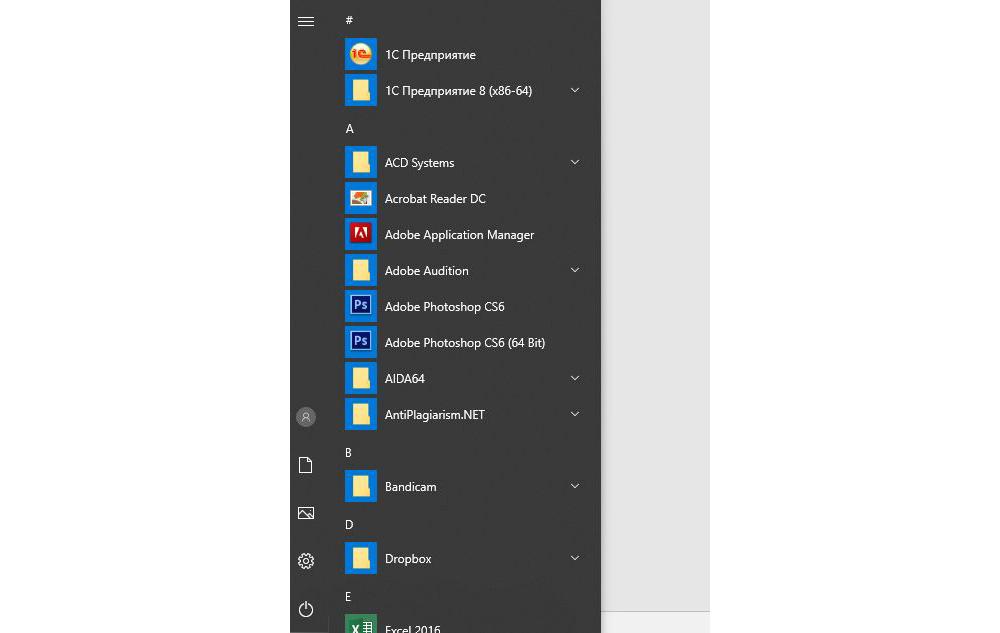Click the A section letter header
The image size is (1000, 633).
(x=349, y=129)
